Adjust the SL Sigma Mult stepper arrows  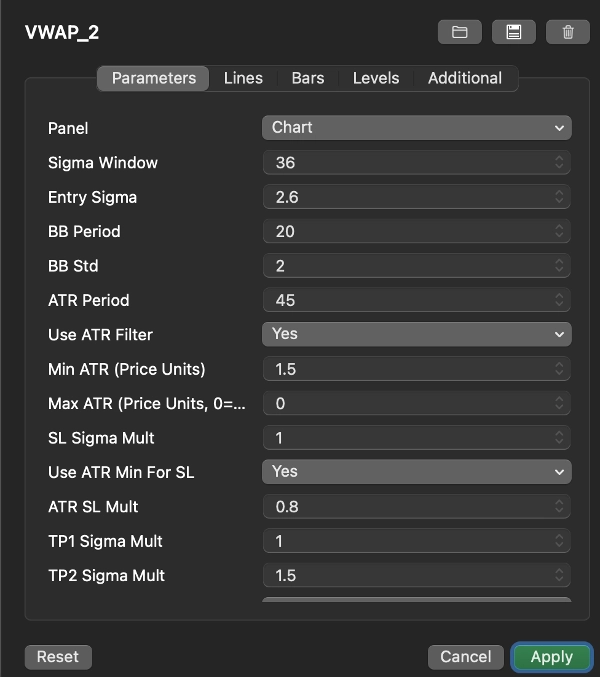pos(559,438)
